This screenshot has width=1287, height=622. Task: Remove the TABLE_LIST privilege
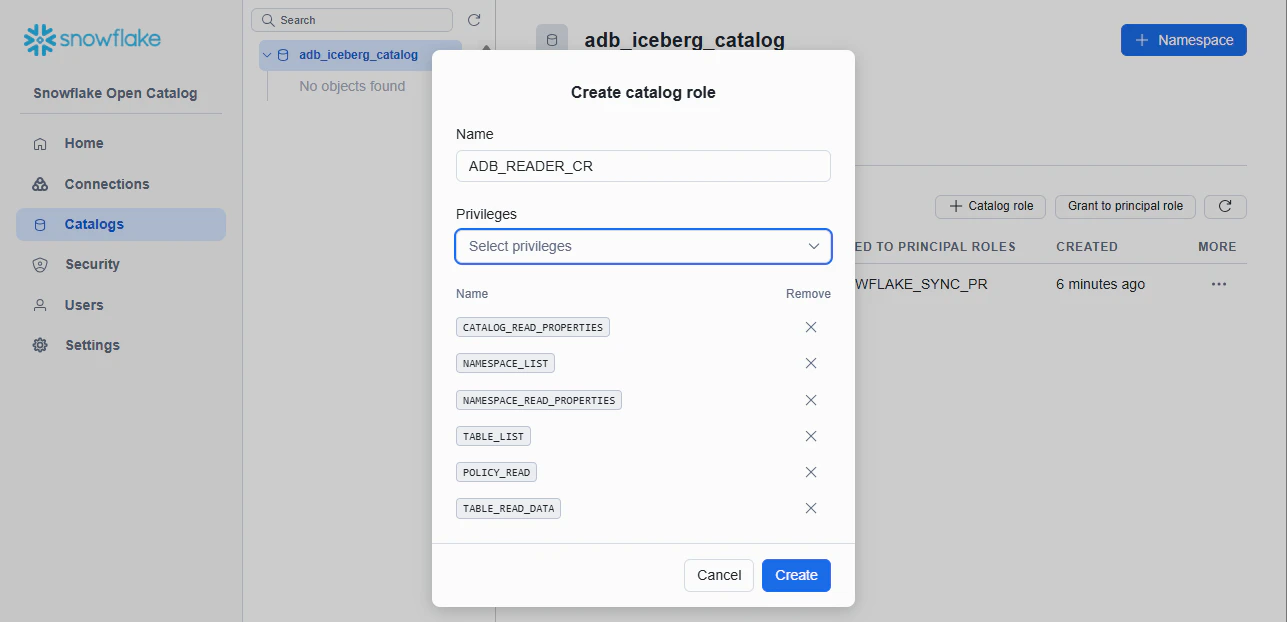pos(811,436)
